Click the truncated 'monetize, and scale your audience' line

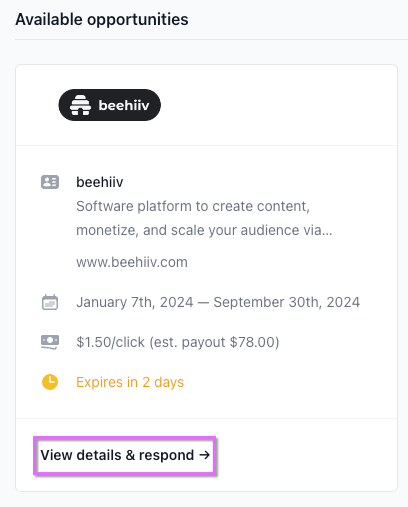coord(204,230)
